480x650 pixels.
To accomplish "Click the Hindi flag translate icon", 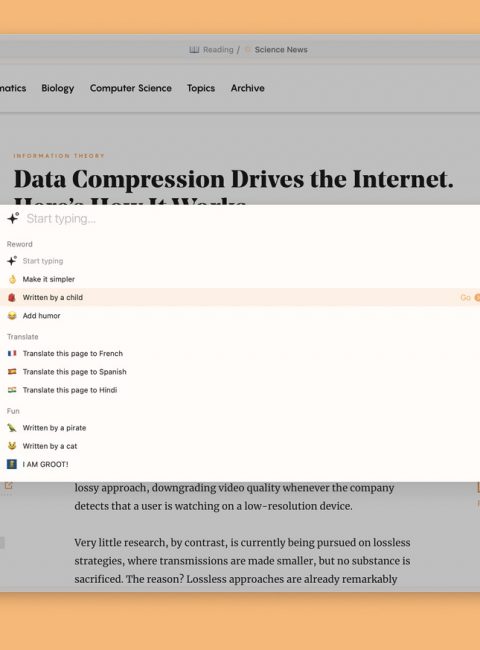I will tap(12, 390).
